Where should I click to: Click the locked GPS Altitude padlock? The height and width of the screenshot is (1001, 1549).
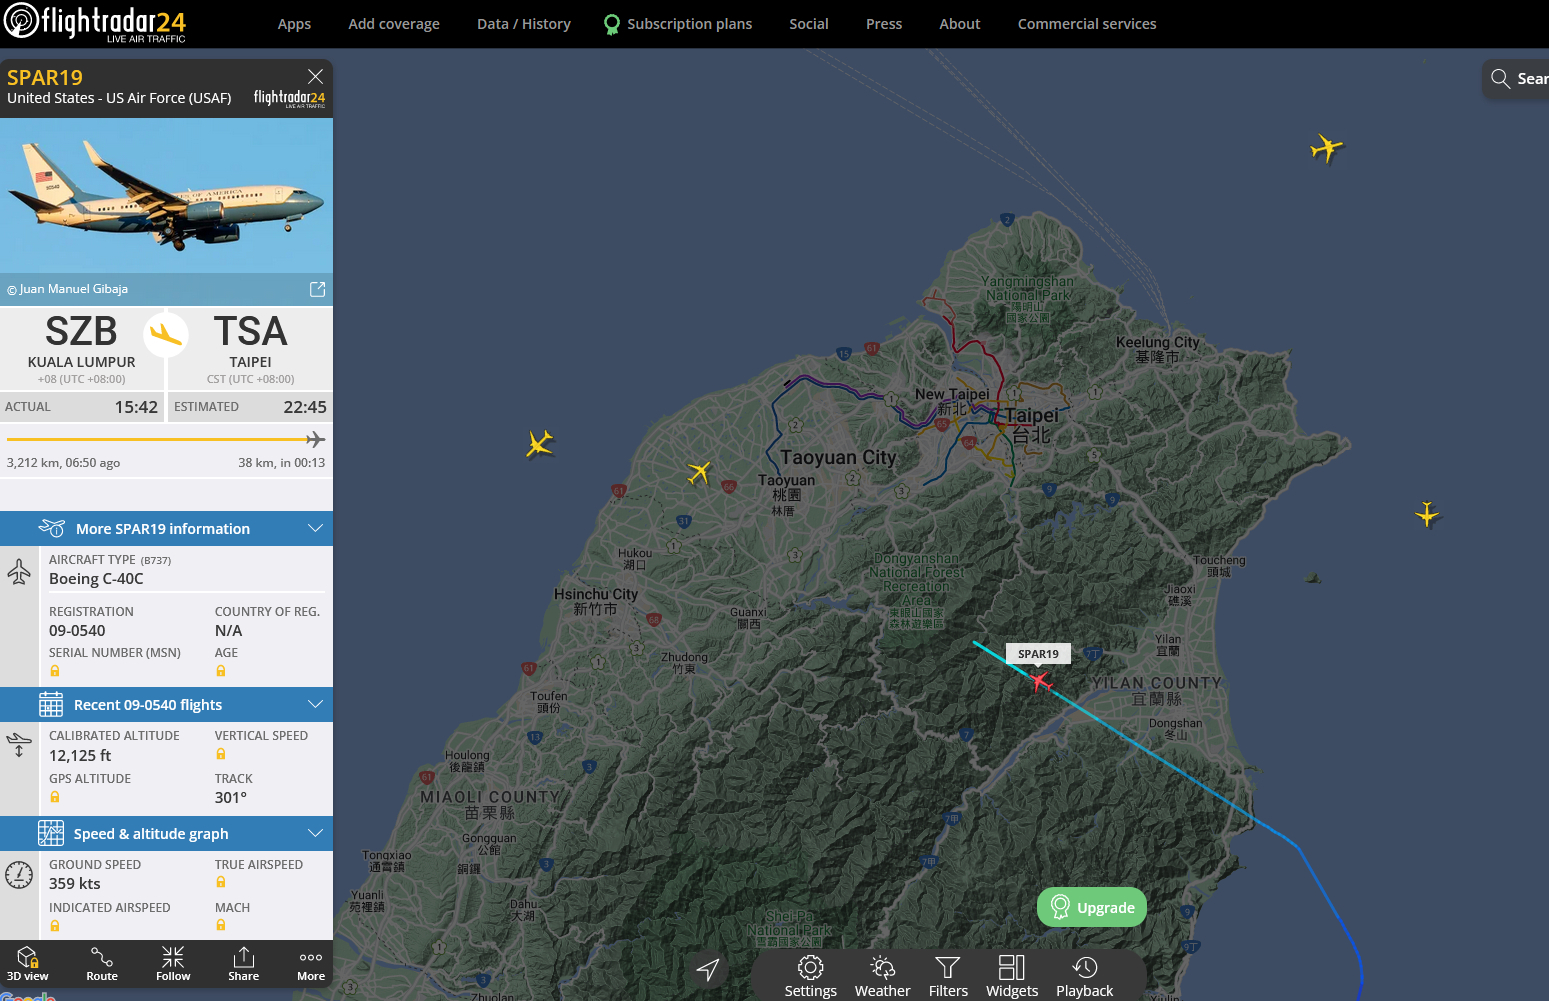[x=55, y=797]
